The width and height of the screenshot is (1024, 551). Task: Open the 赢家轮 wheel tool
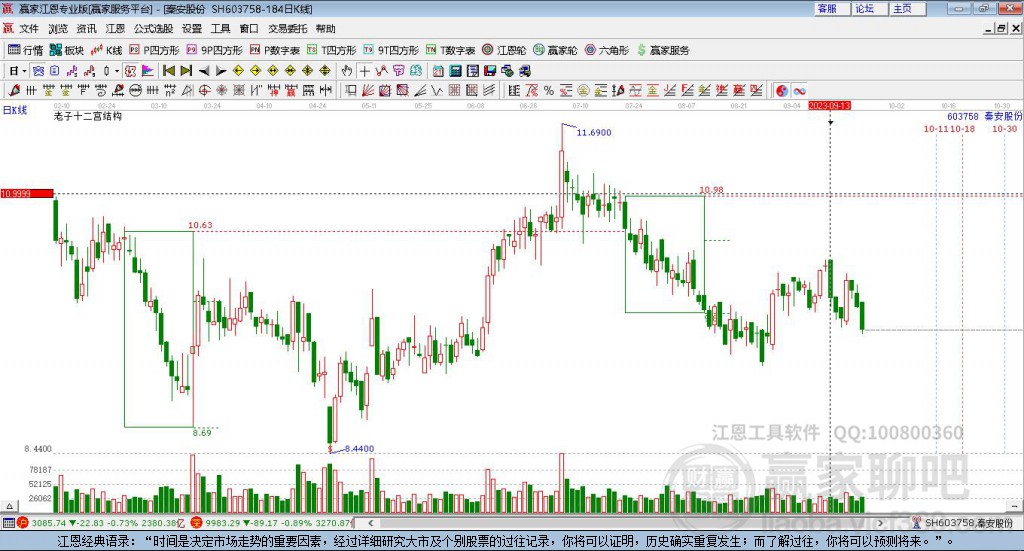[555, 50]
